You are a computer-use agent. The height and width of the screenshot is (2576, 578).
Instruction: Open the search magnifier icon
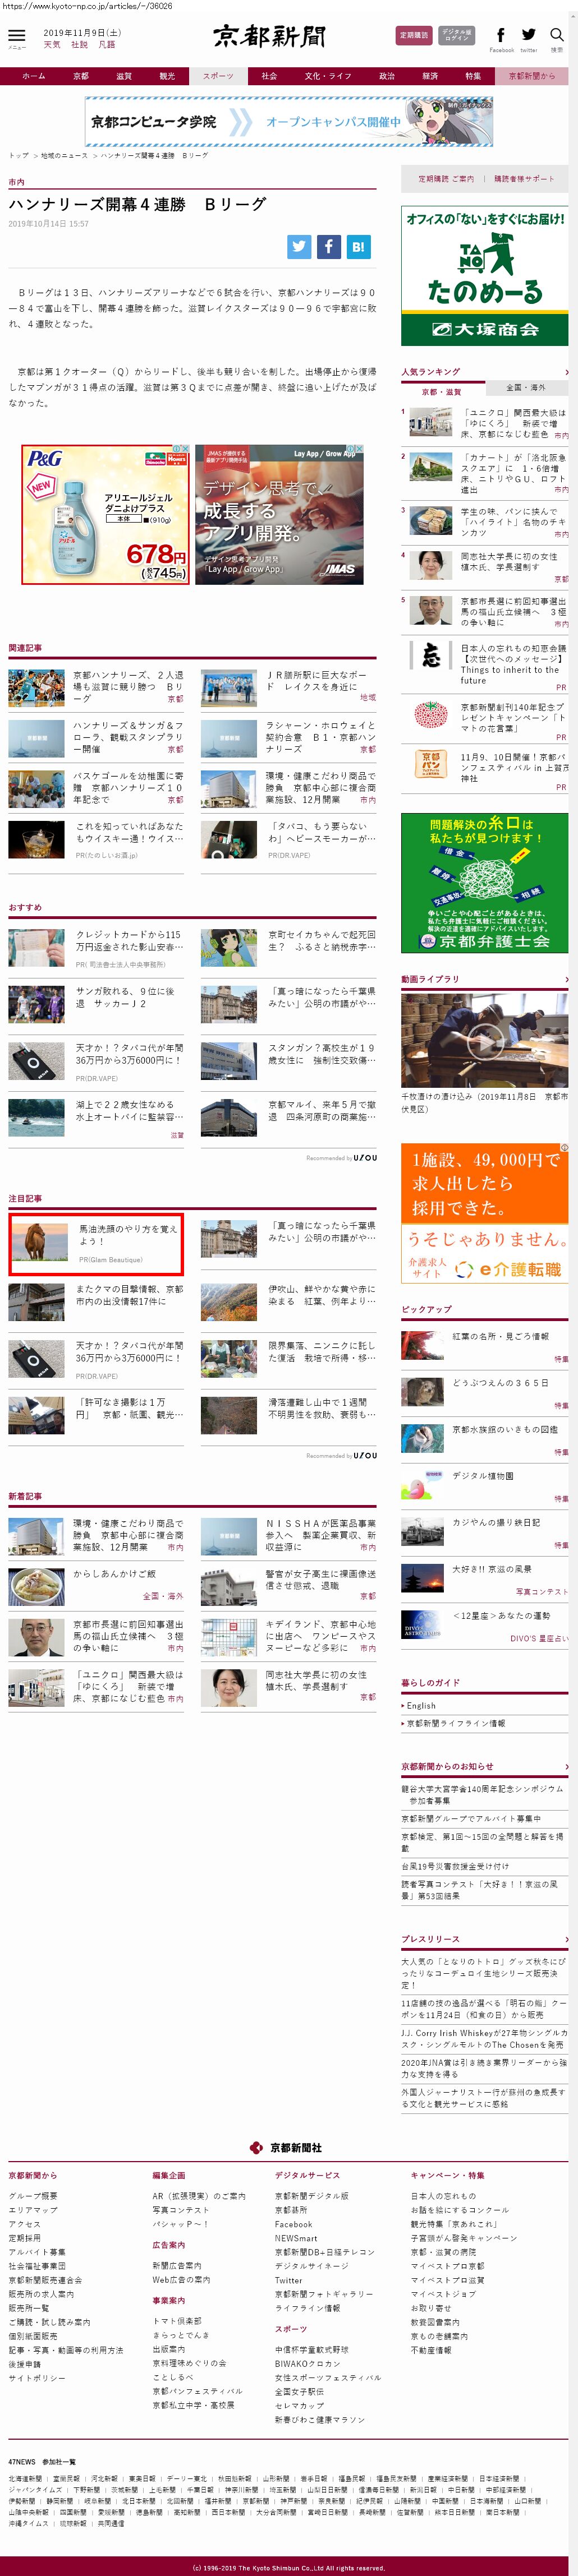pos(557,35)
